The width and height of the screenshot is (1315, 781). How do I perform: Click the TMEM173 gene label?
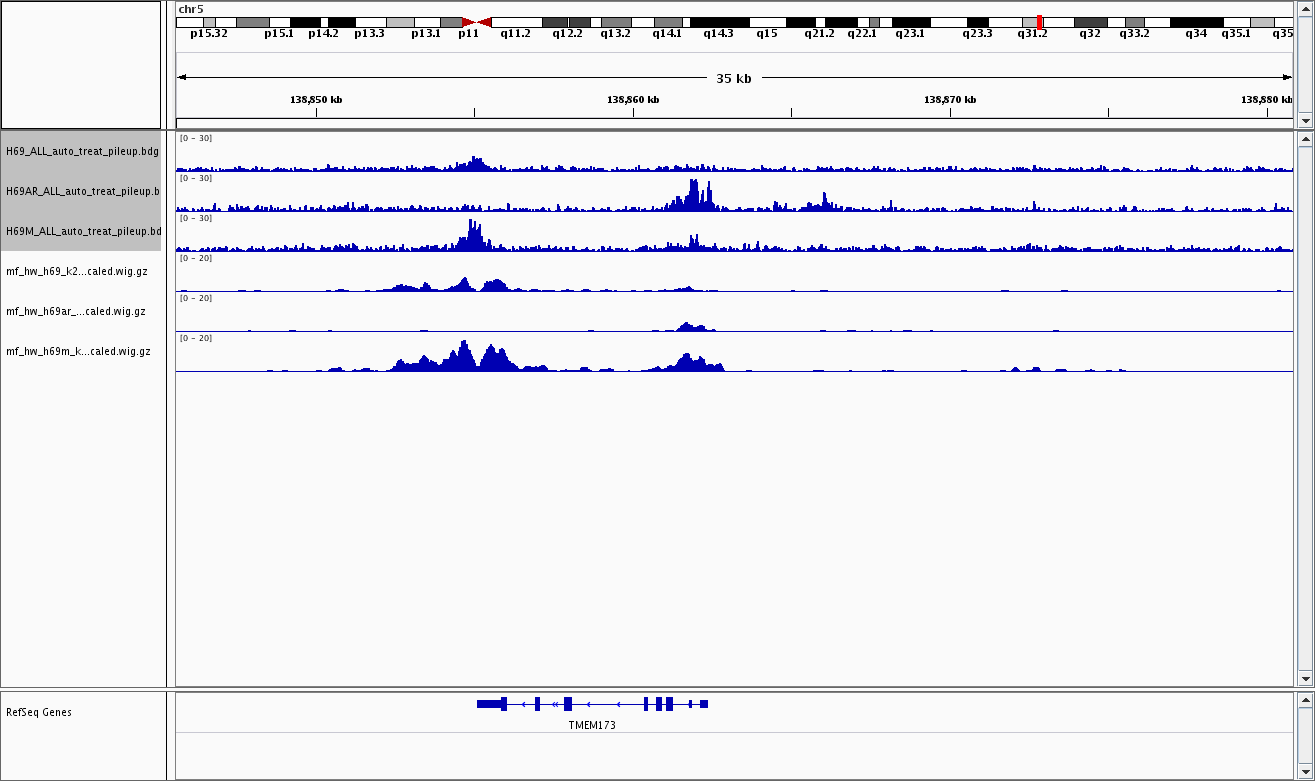[592, 725]
